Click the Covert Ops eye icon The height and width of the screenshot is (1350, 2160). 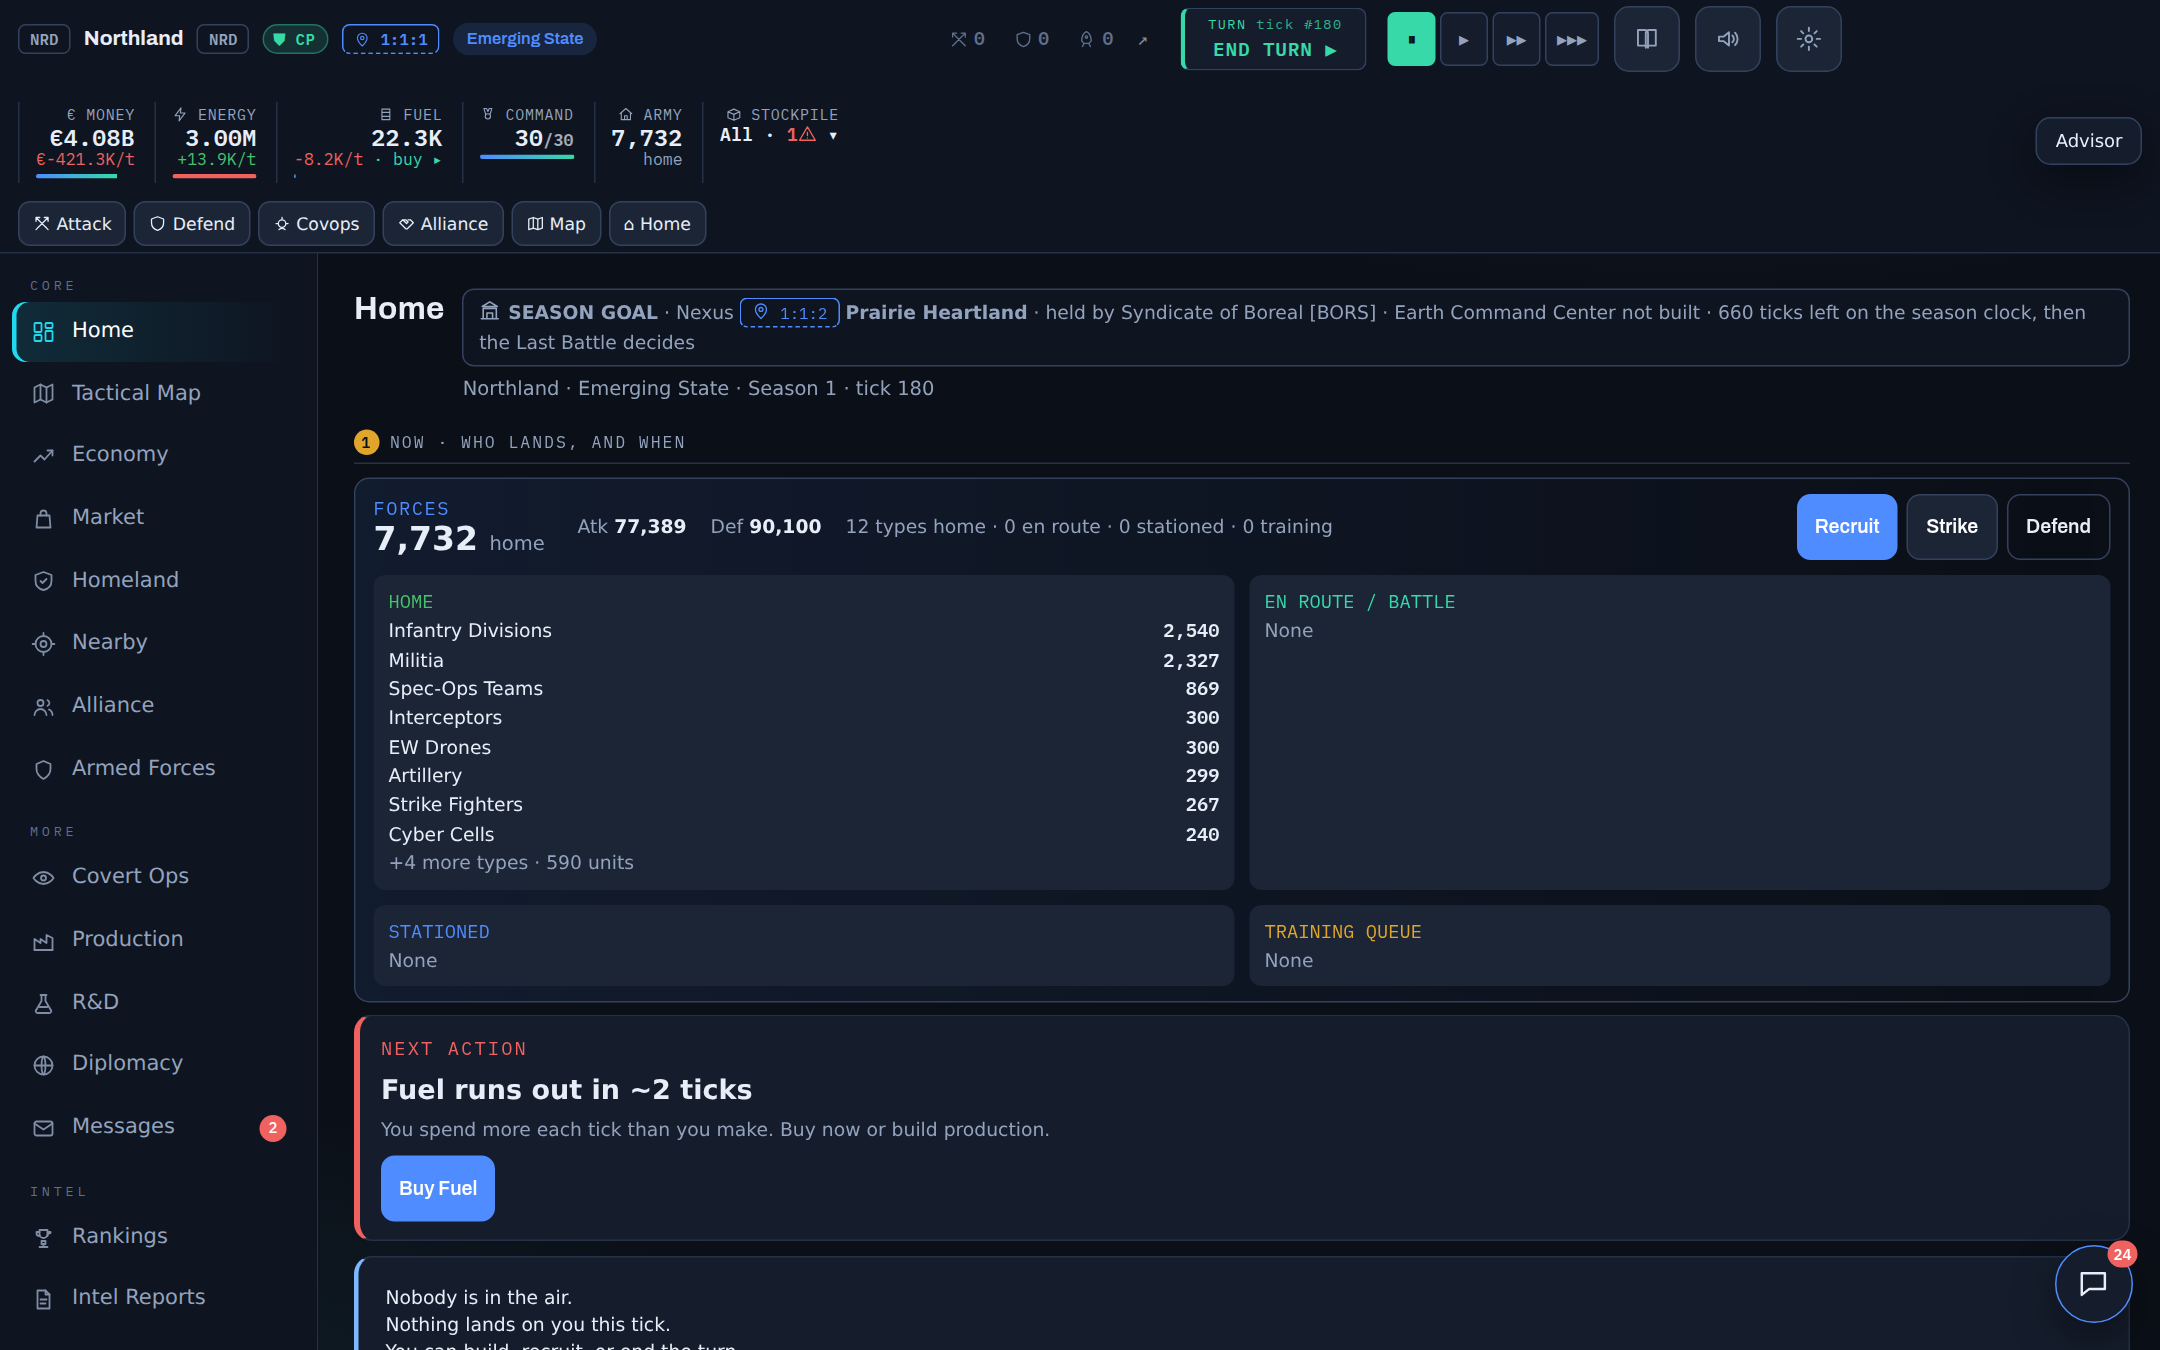43,878
